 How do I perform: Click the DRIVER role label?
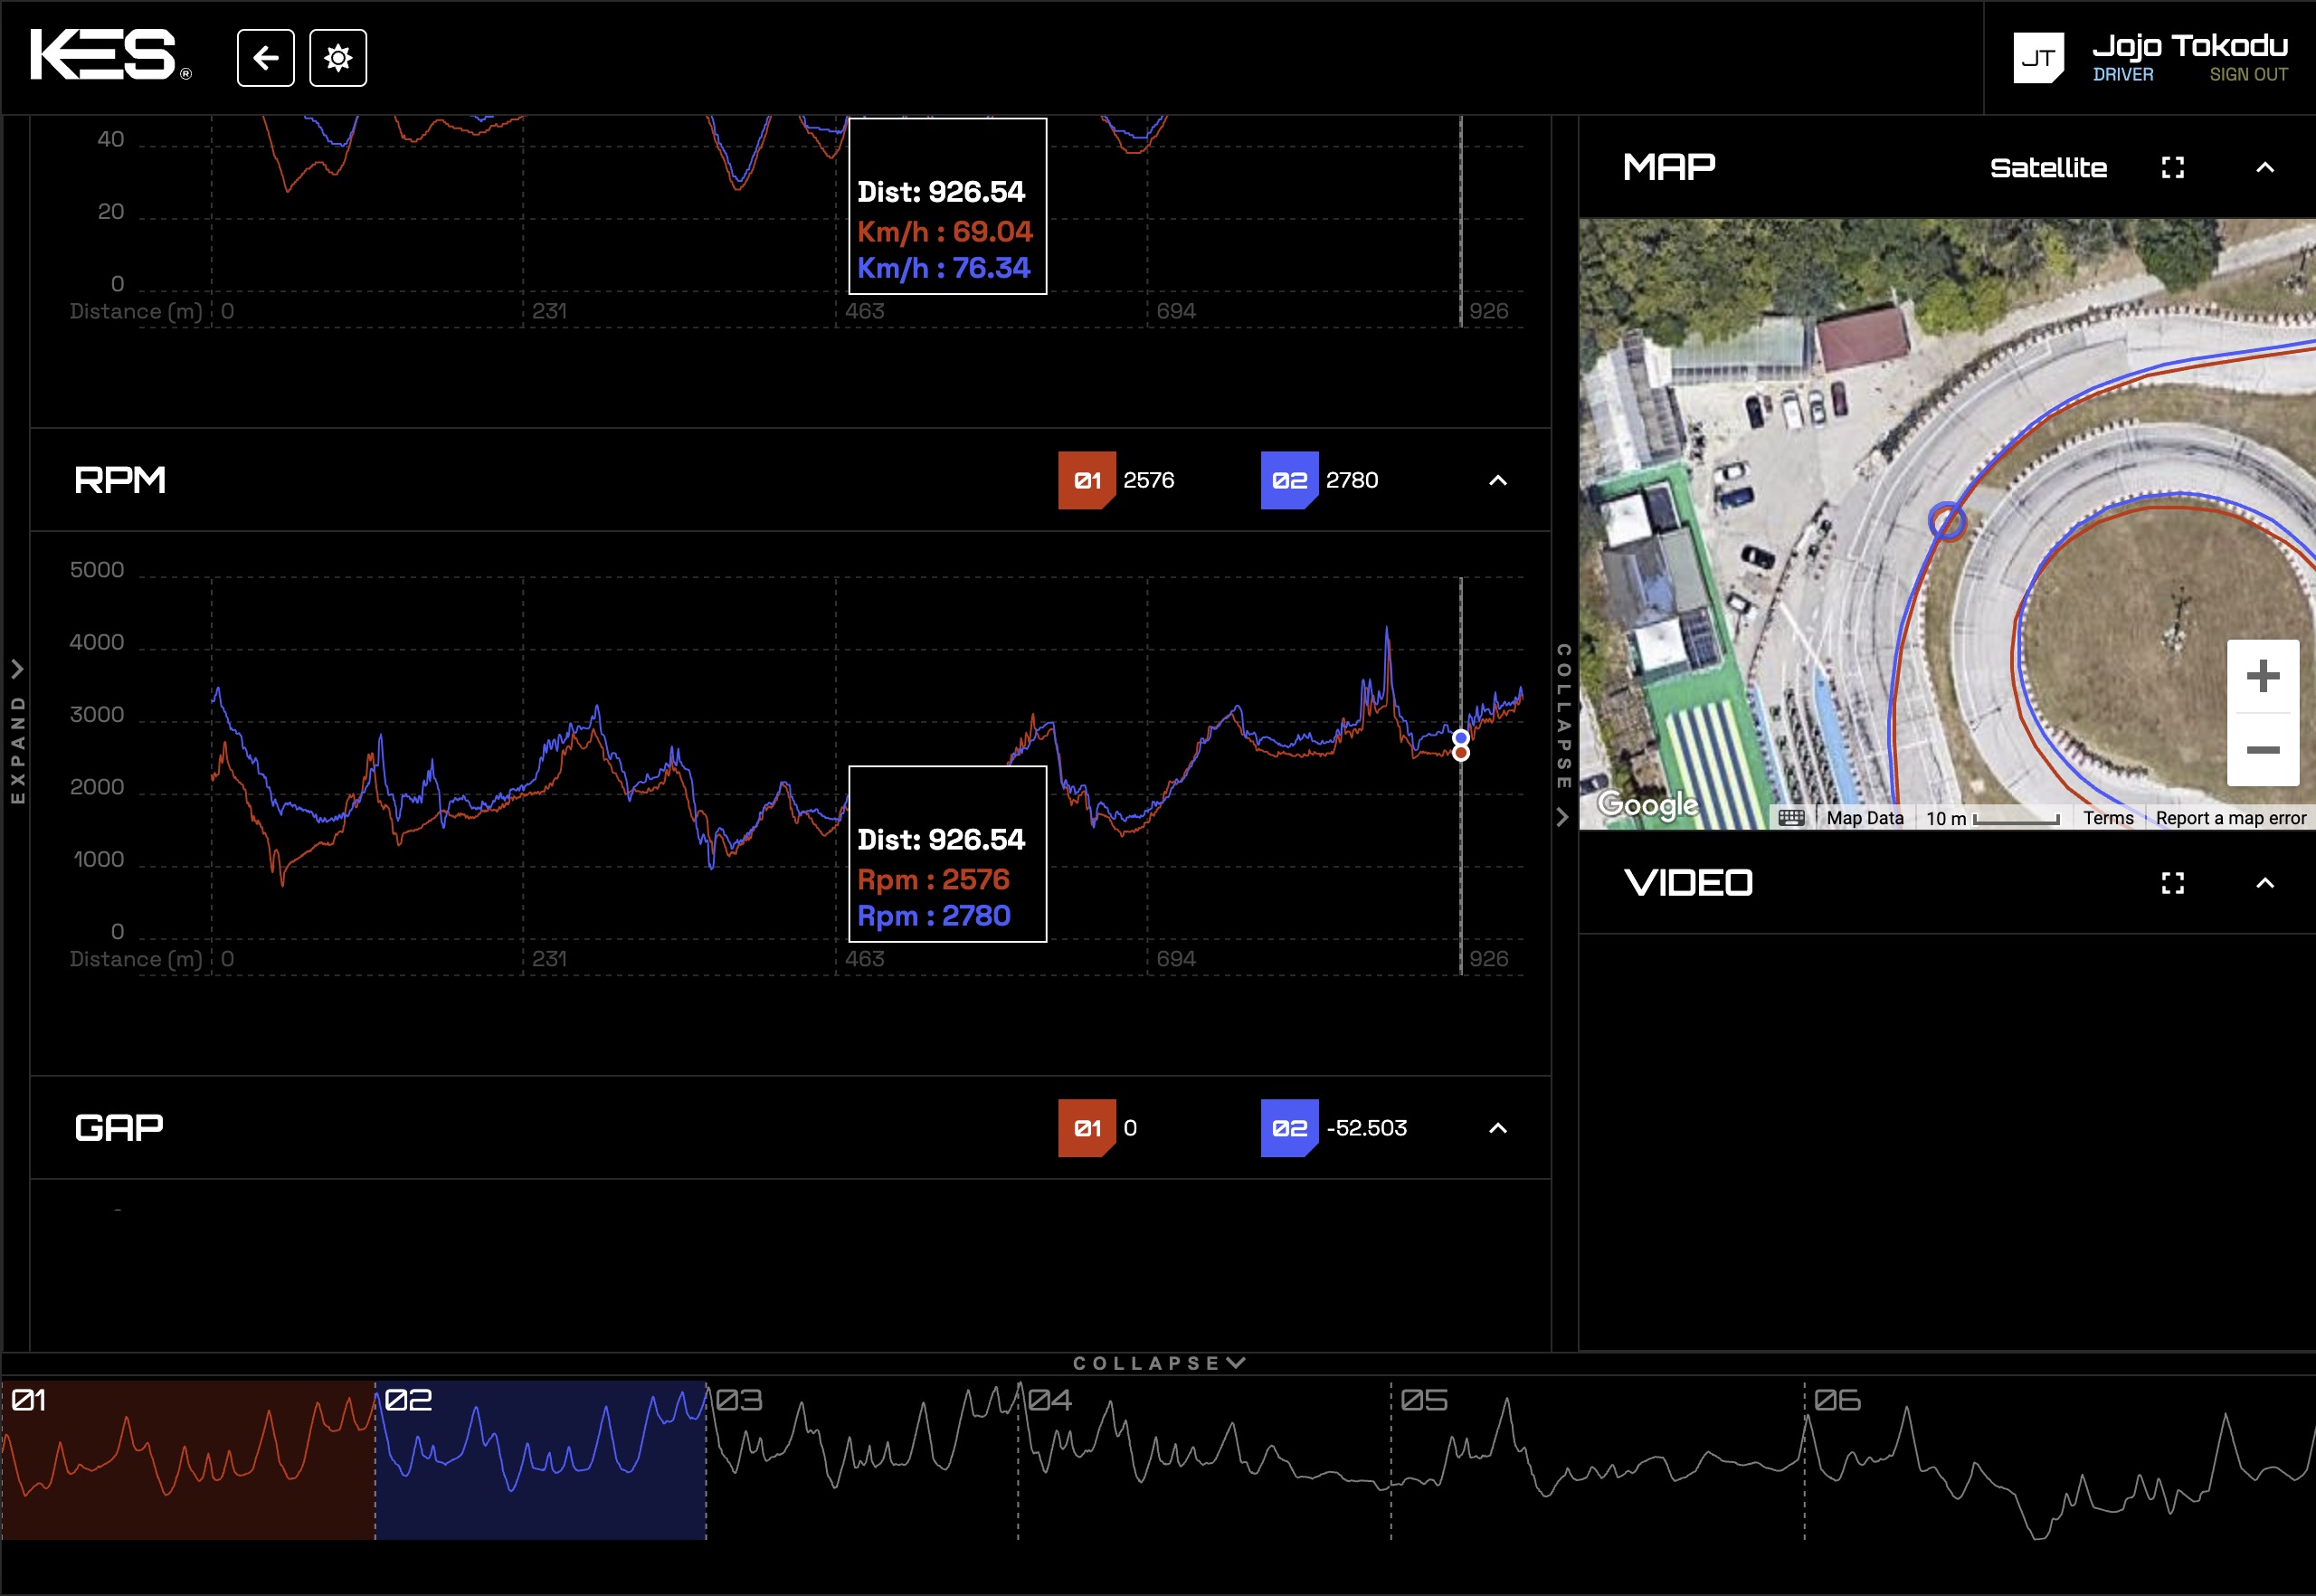pos(2123,75)
